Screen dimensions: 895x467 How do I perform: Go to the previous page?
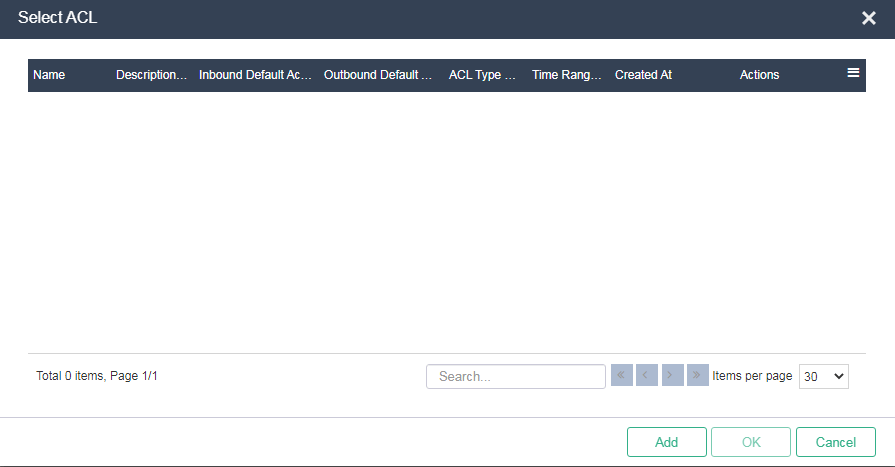(x=647, y=375)
